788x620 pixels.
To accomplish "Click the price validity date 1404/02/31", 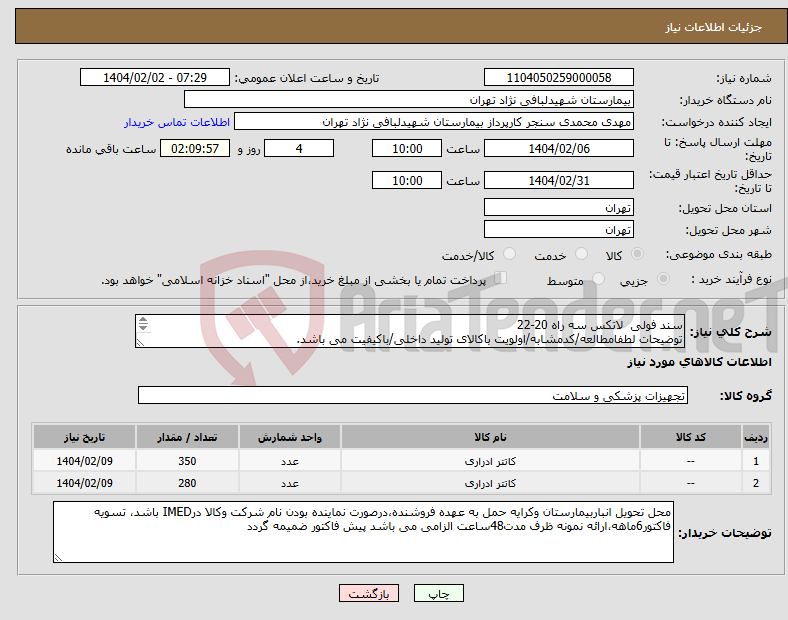I will [x=559, y=180].
